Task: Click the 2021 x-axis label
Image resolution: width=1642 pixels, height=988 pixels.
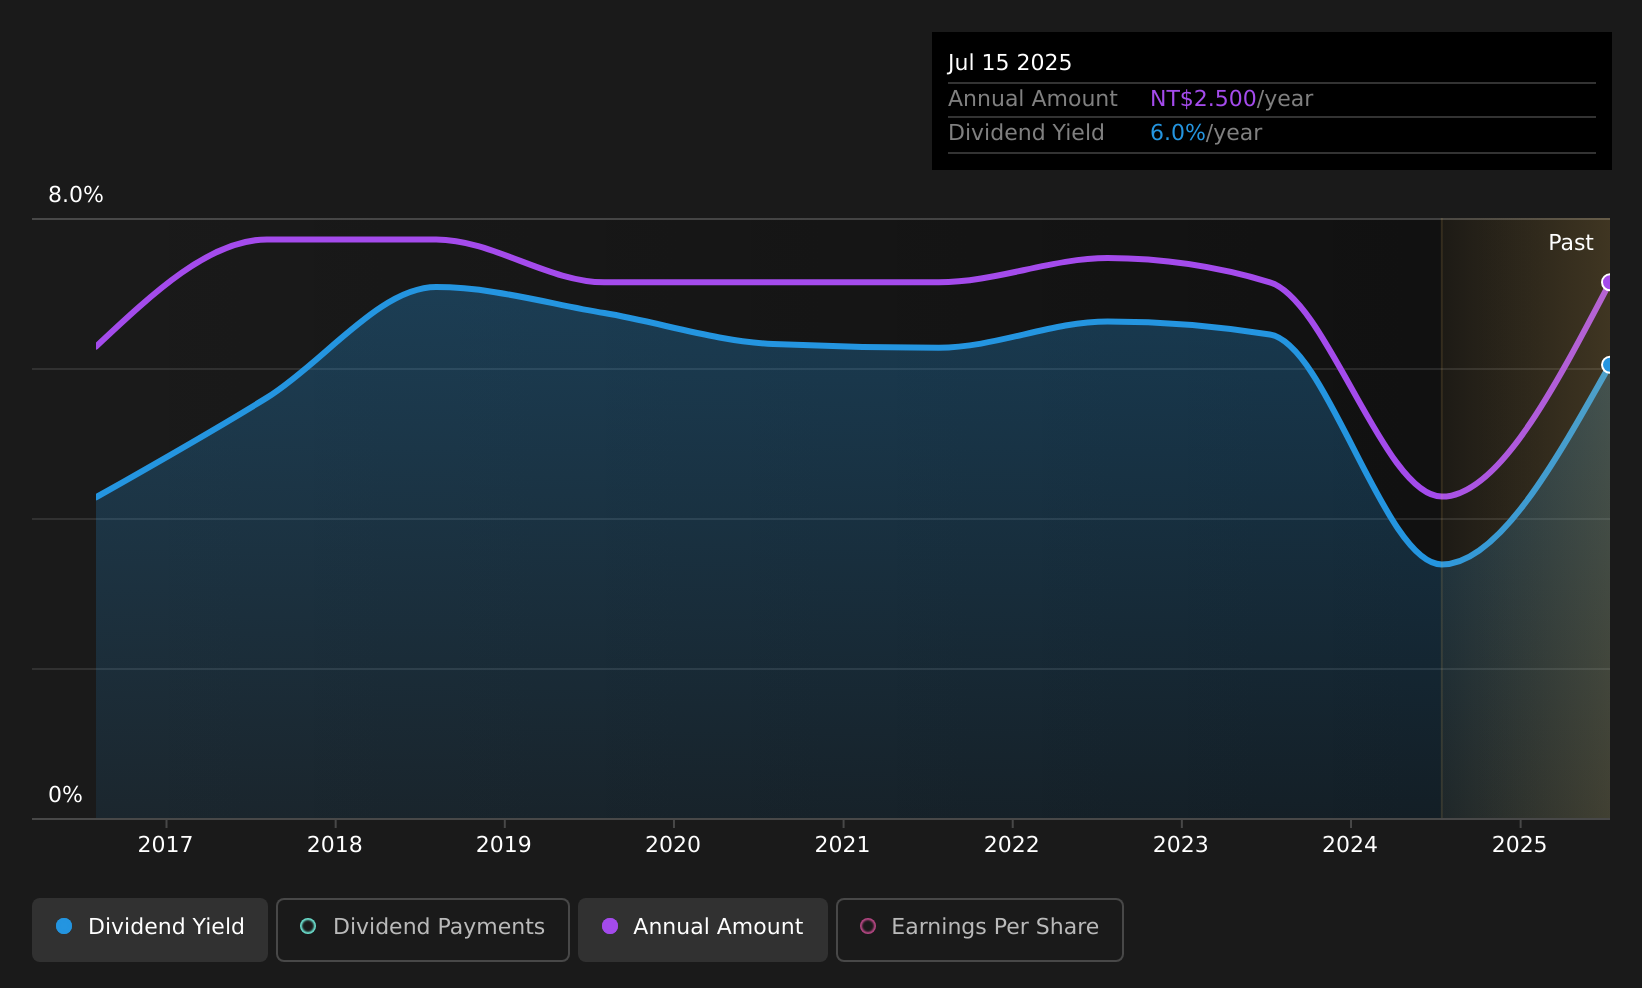Action: click(x=843, y=845)
